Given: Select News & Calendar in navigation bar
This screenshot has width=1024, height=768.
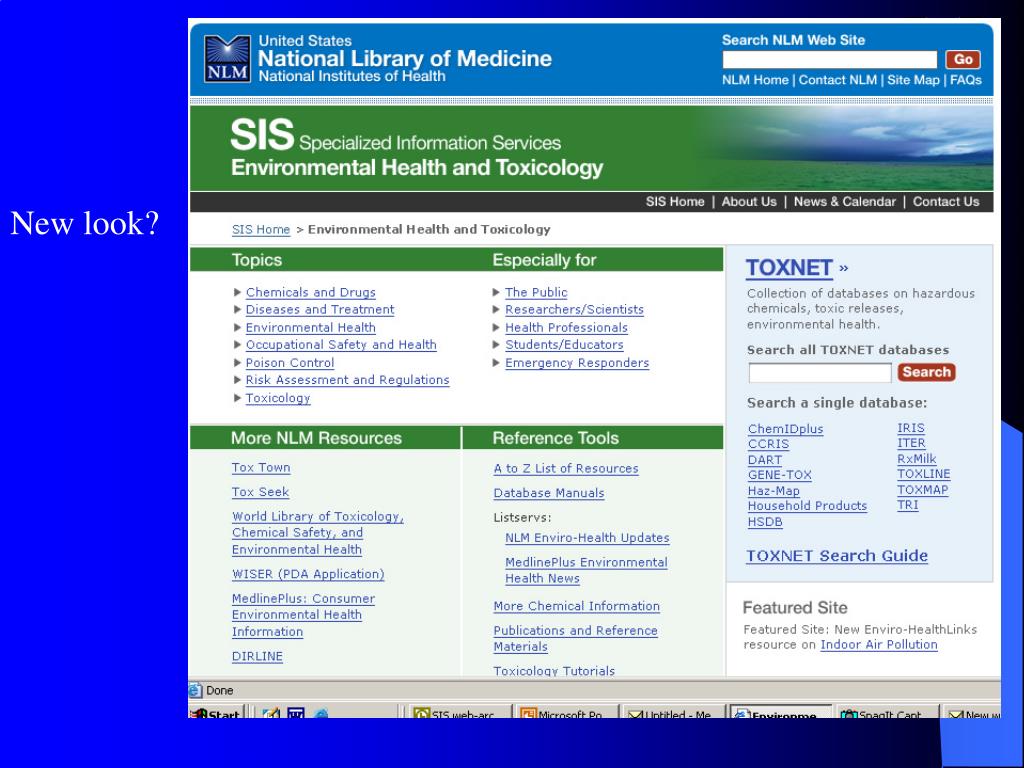Looking at the screenshot, I should pyautogui.click(x=845, y=202).
